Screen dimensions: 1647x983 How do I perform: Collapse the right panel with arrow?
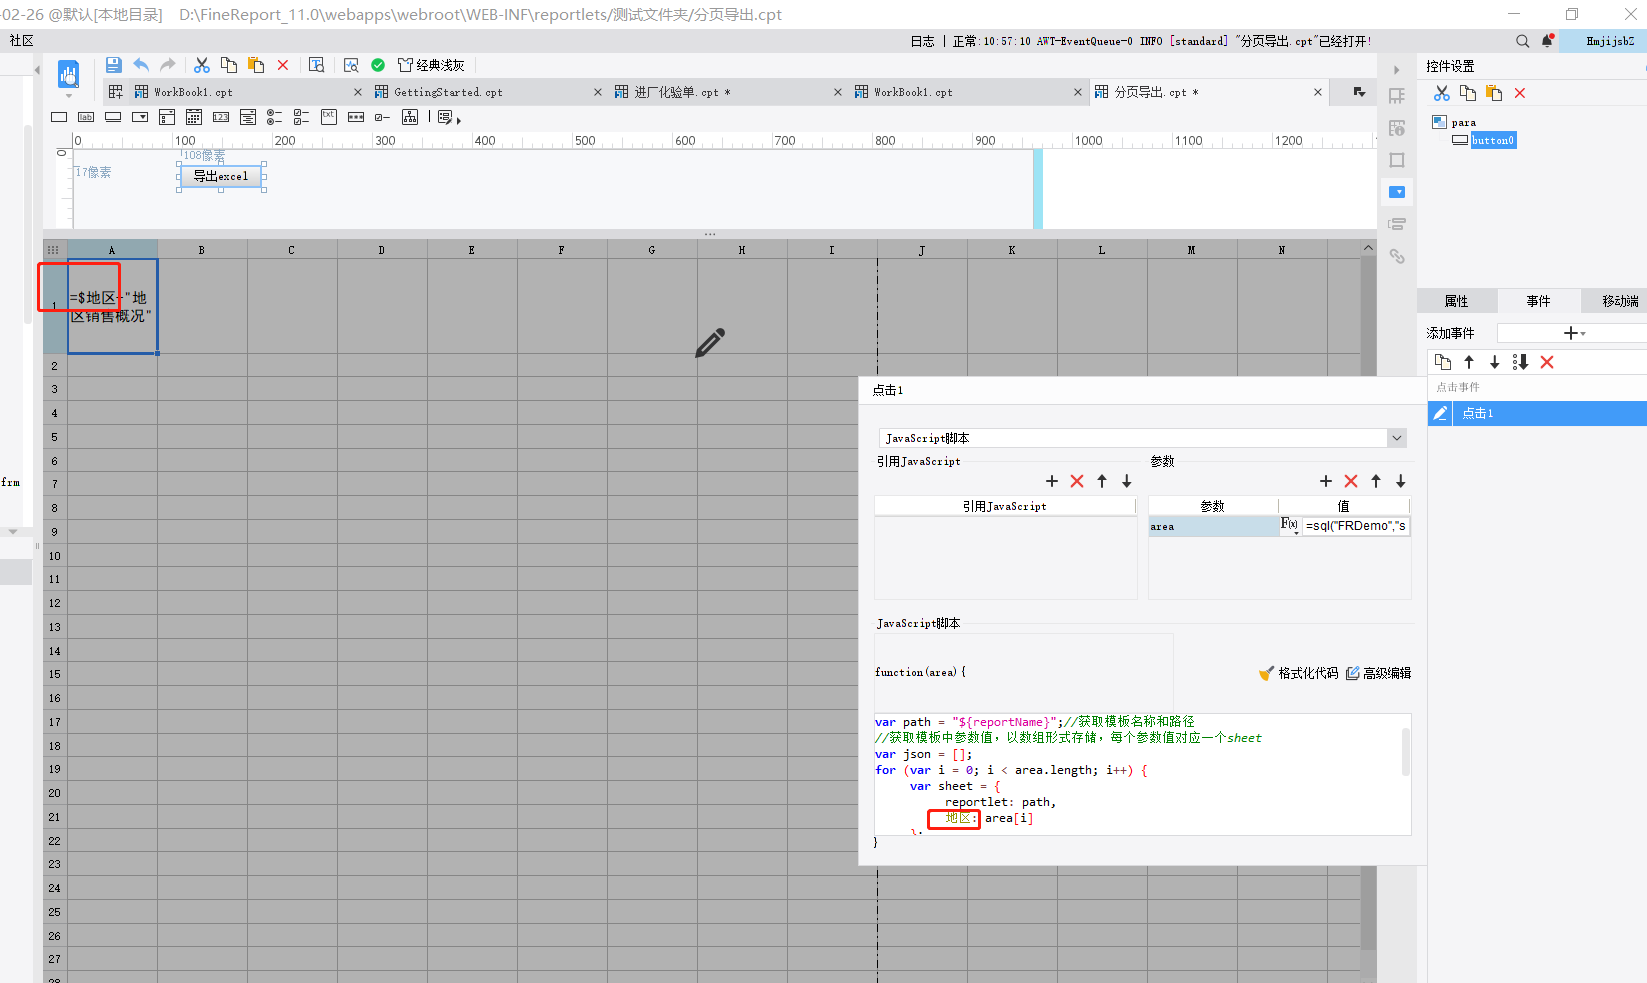click(1397, 70)
